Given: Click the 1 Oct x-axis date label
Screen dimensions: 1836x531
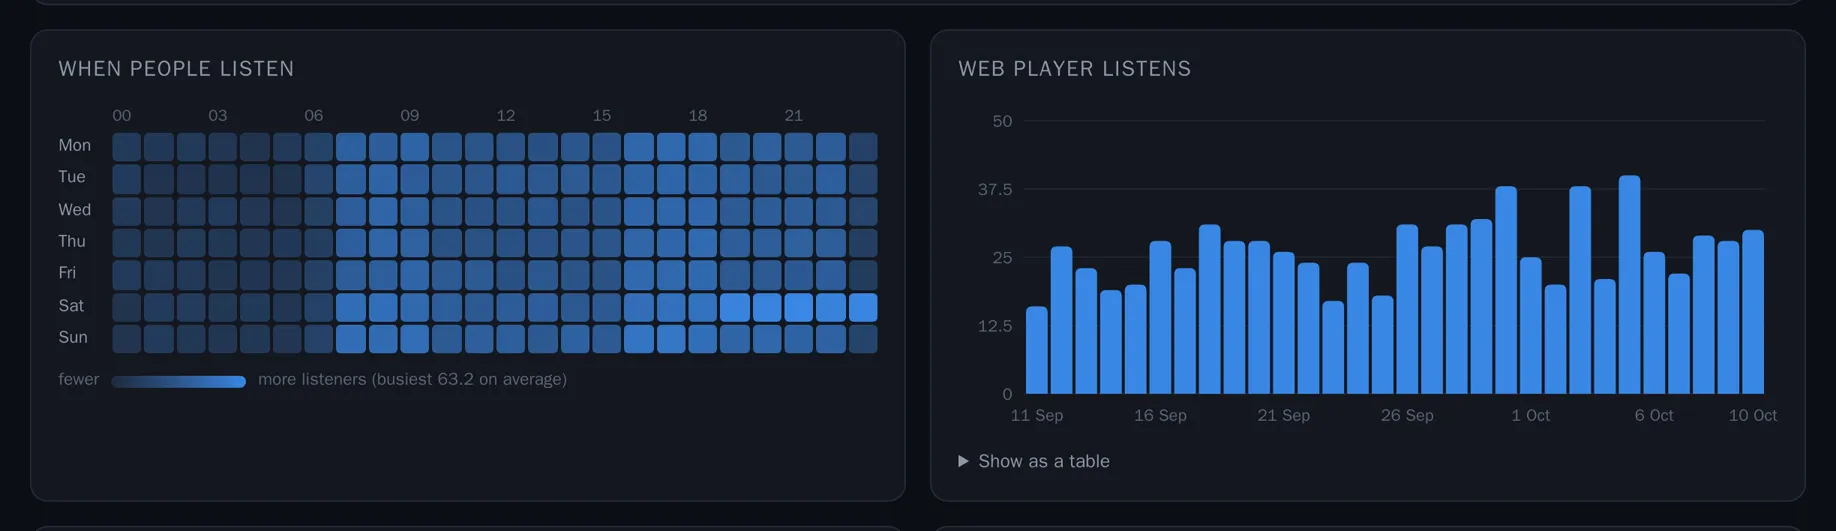Looking at the screenshot, I should [x=1531, y=415].
